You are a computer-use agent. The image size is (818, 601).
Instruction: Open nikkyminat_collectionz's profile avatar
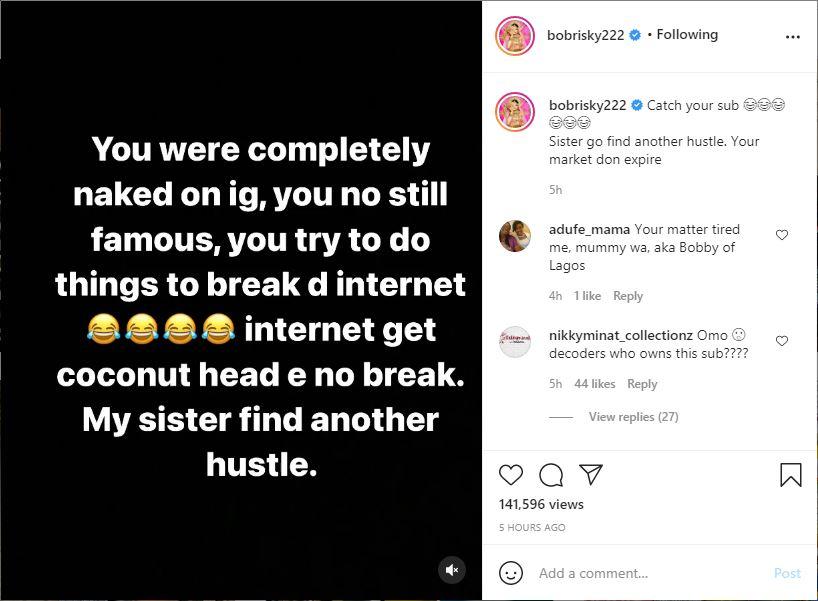click(515, 342)
